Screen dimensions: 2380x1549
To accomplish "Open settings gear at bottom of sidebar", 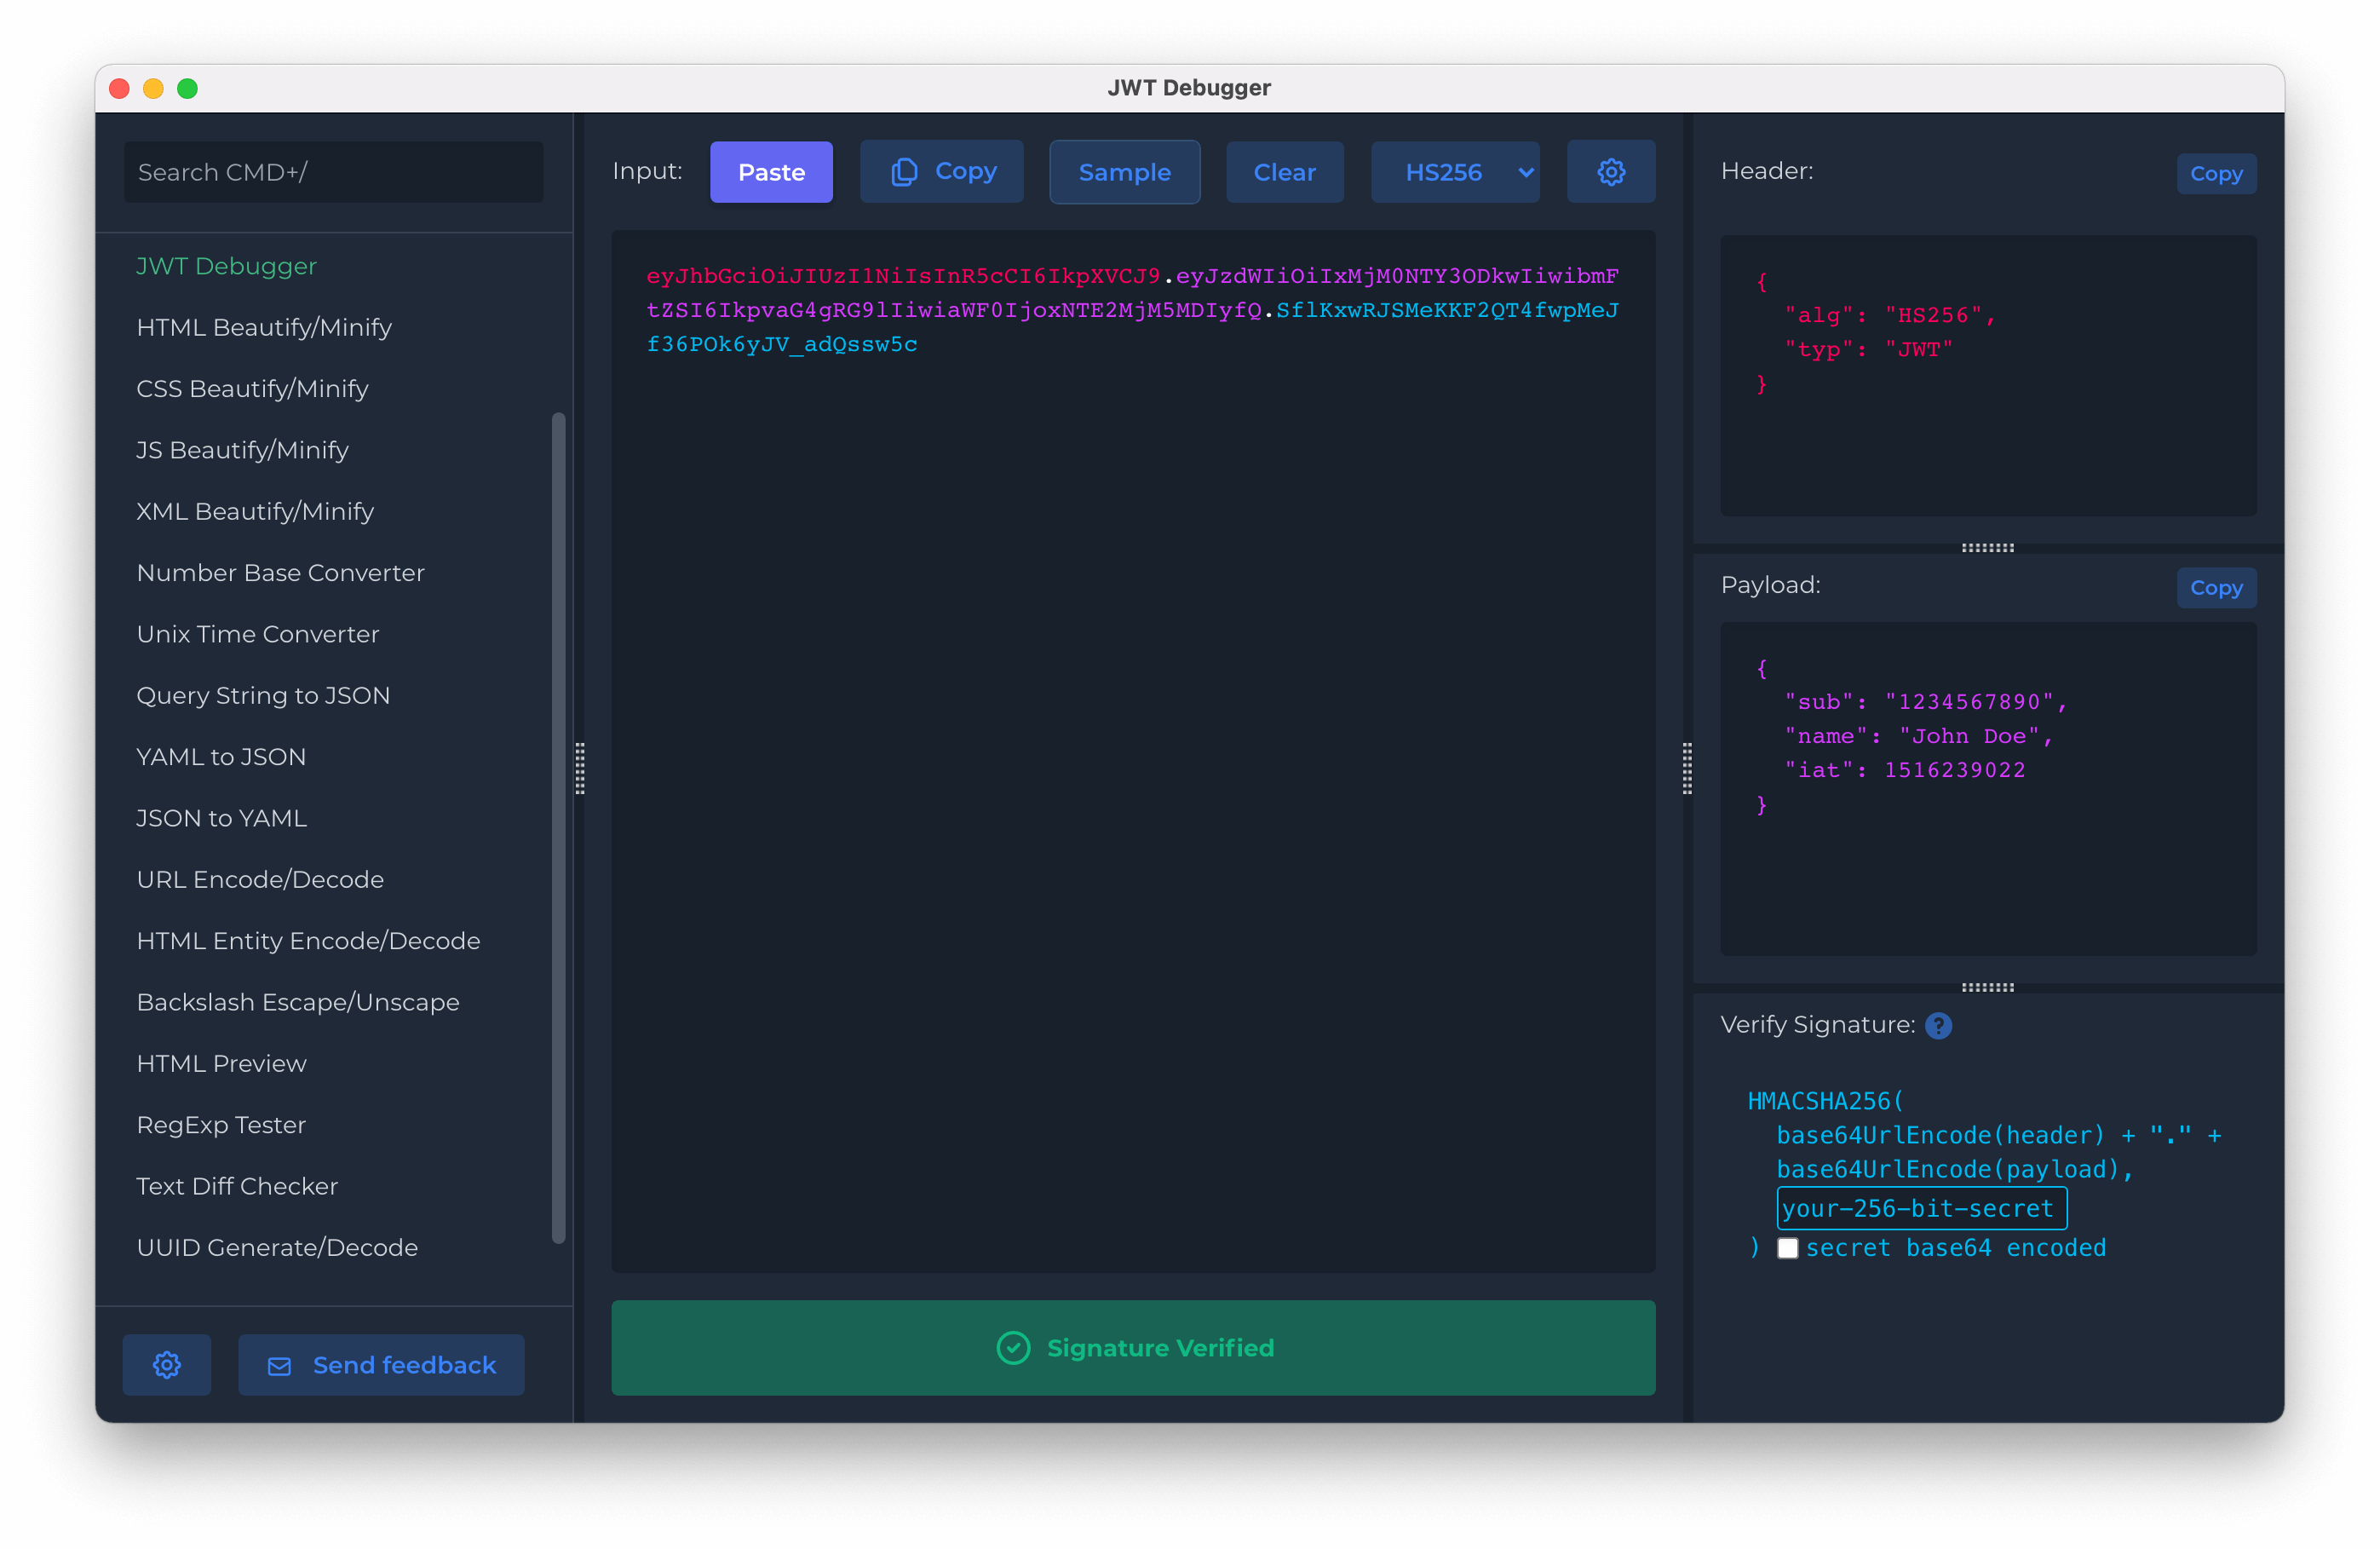I will tap(167, 1364).
